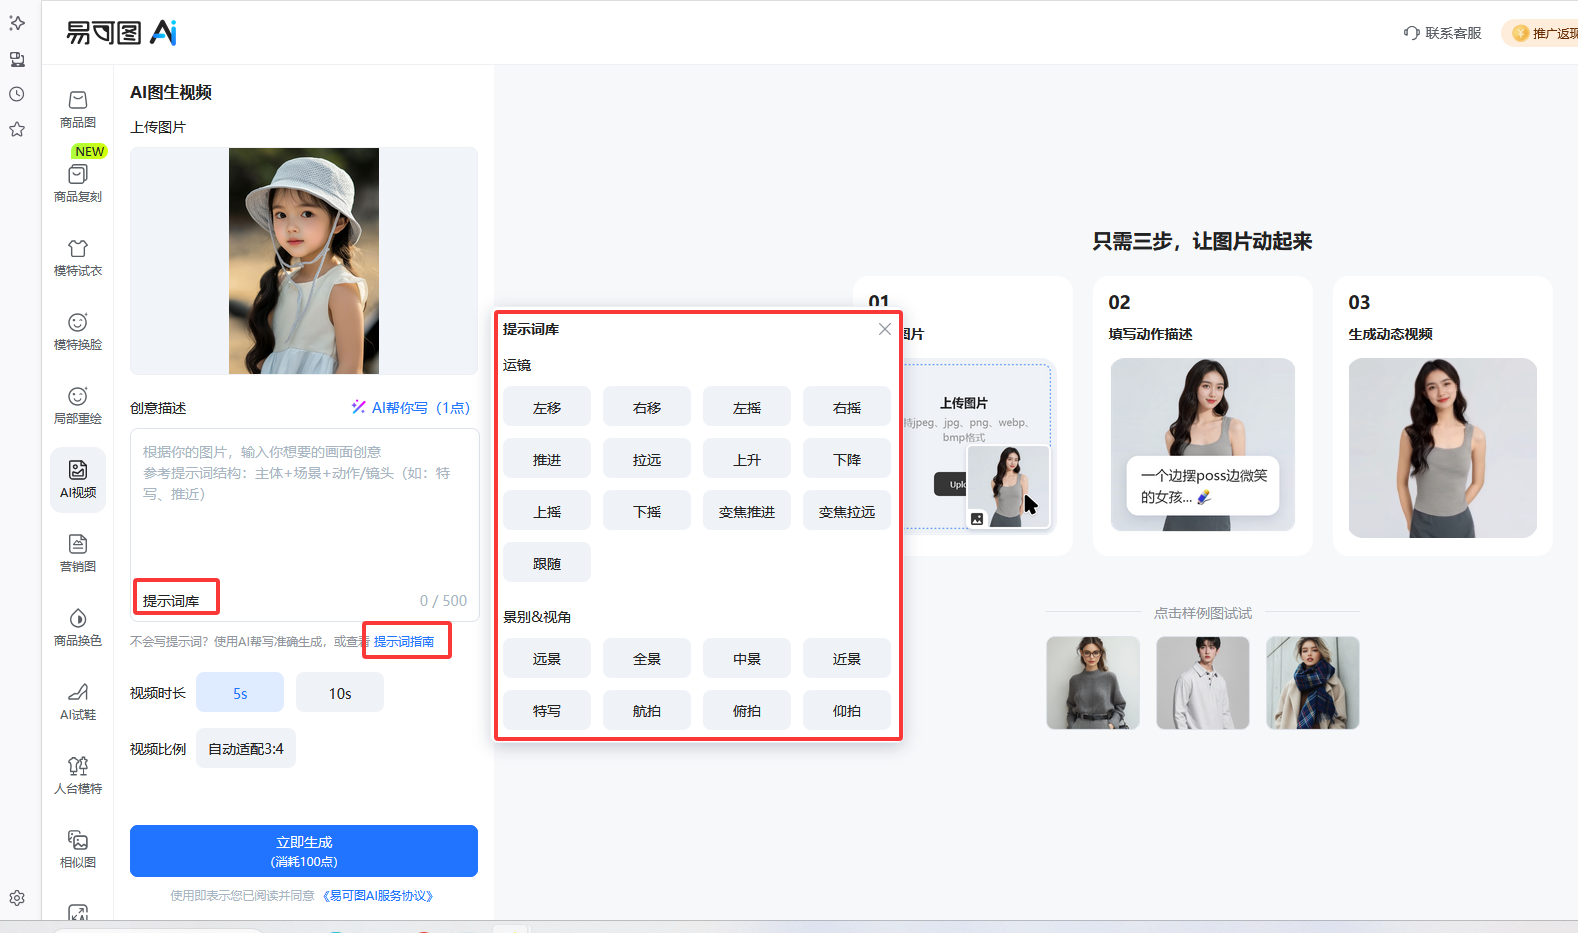The image size is (1578, 933).
Task: Select the 10s video duration
Action: tap(340, 693)
